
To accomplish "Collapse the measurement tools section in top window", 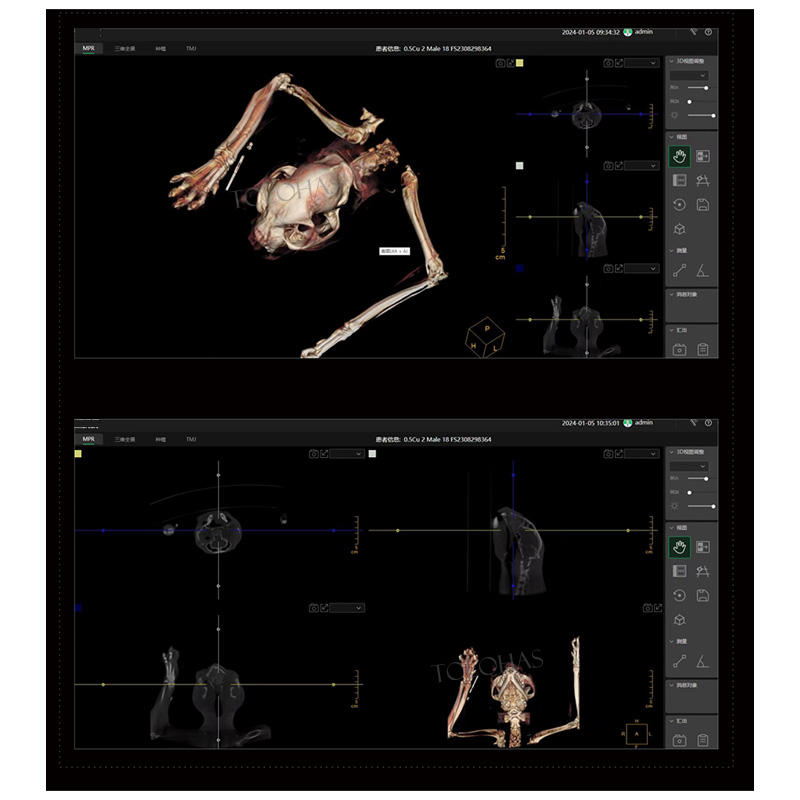I will click(671, 251).
